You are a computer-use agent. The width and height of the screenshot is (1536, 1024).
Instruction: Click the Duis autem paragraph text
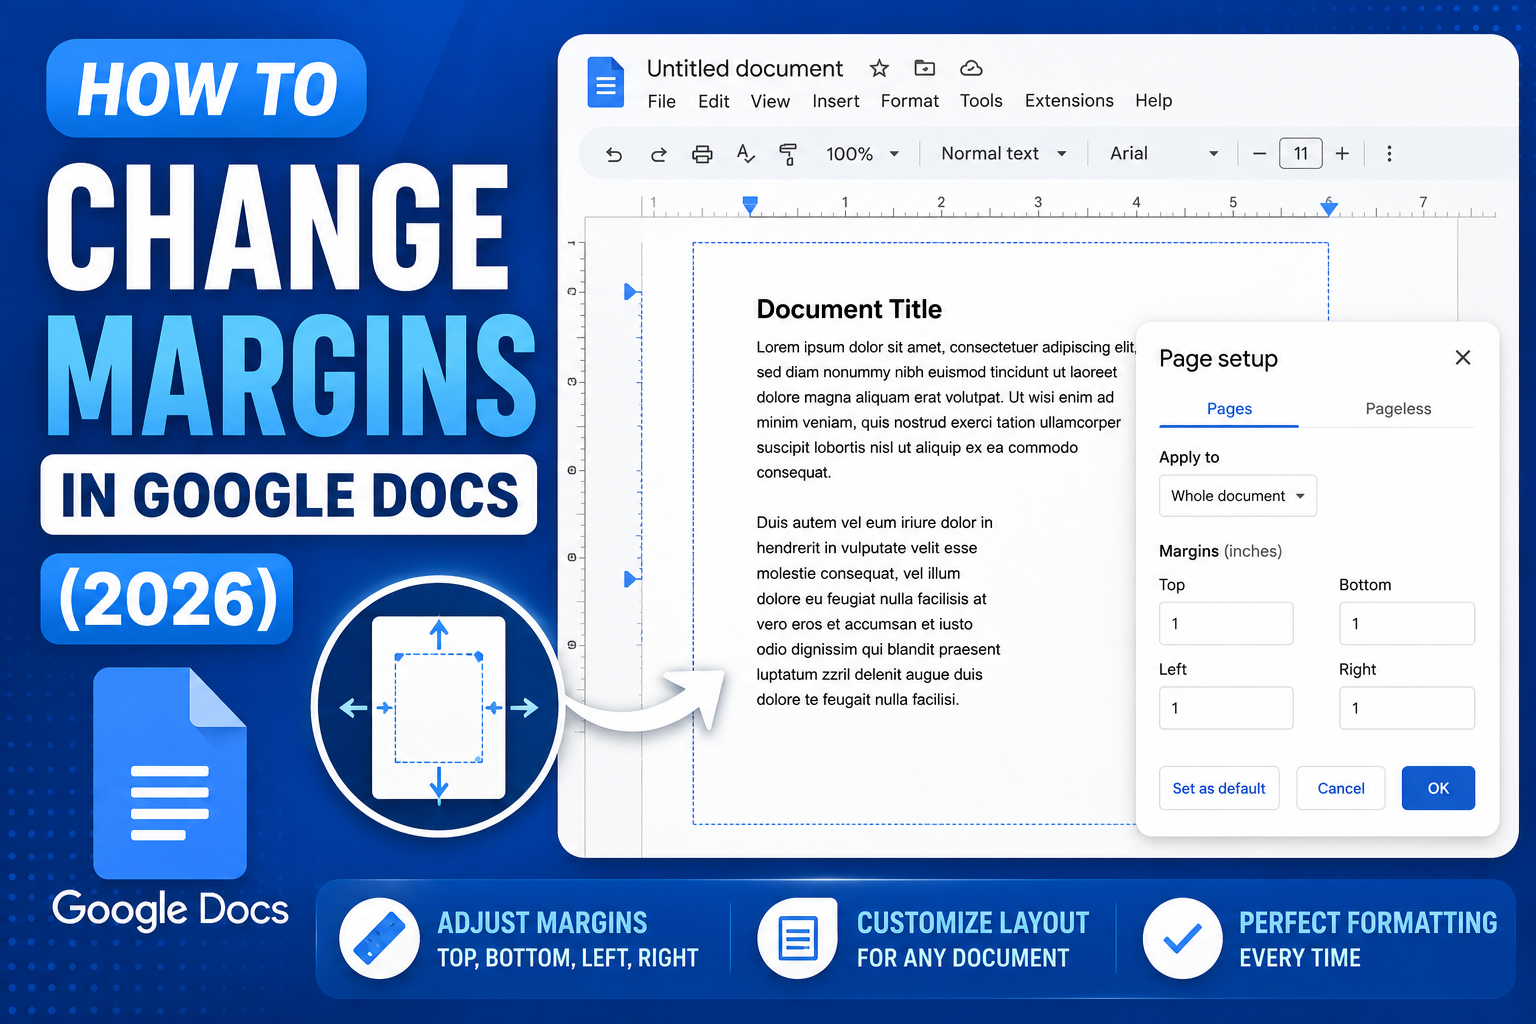pyautogui.click(x=878, y=611)
